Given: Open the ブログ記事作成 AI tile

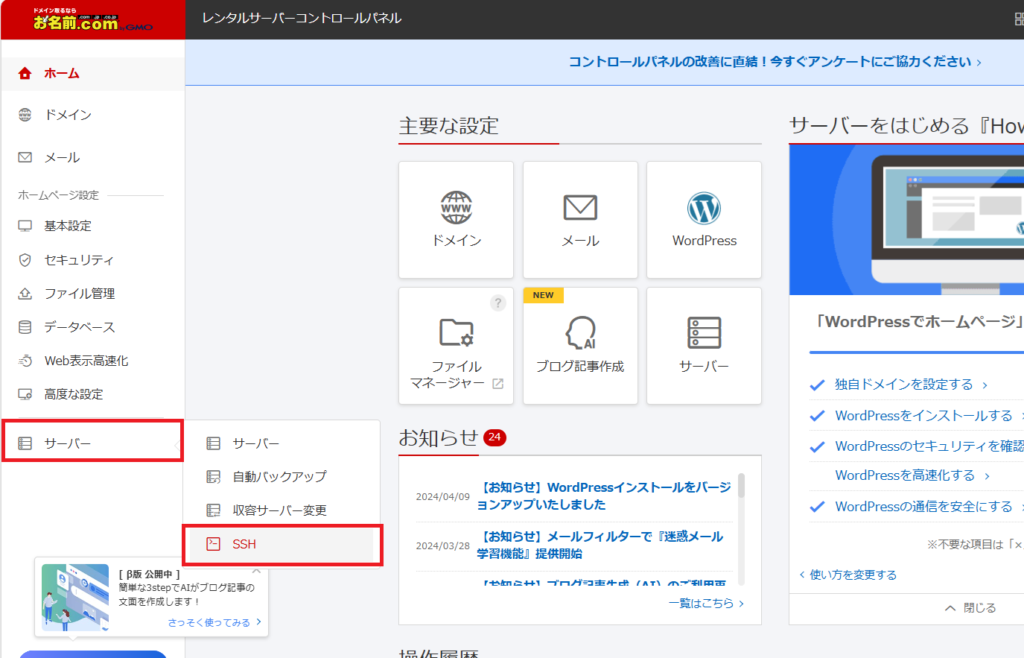Looking at the screenshot, I should point(580,346).
